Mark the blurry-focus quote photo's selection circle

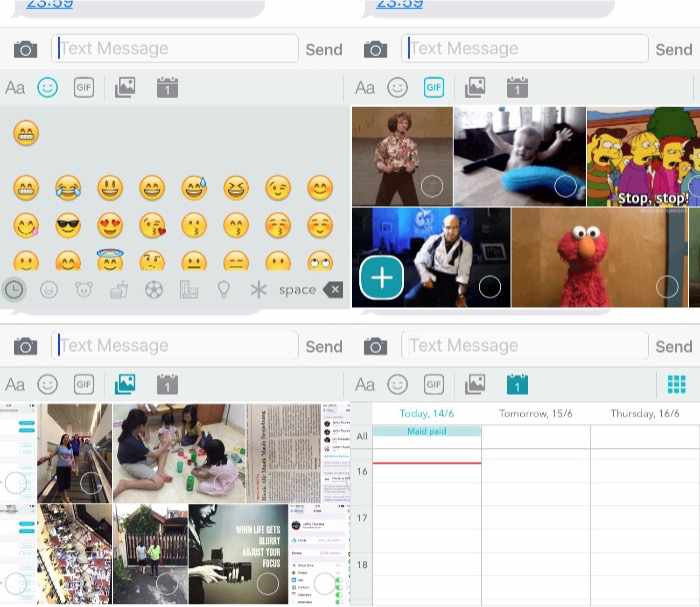point(239,584)
